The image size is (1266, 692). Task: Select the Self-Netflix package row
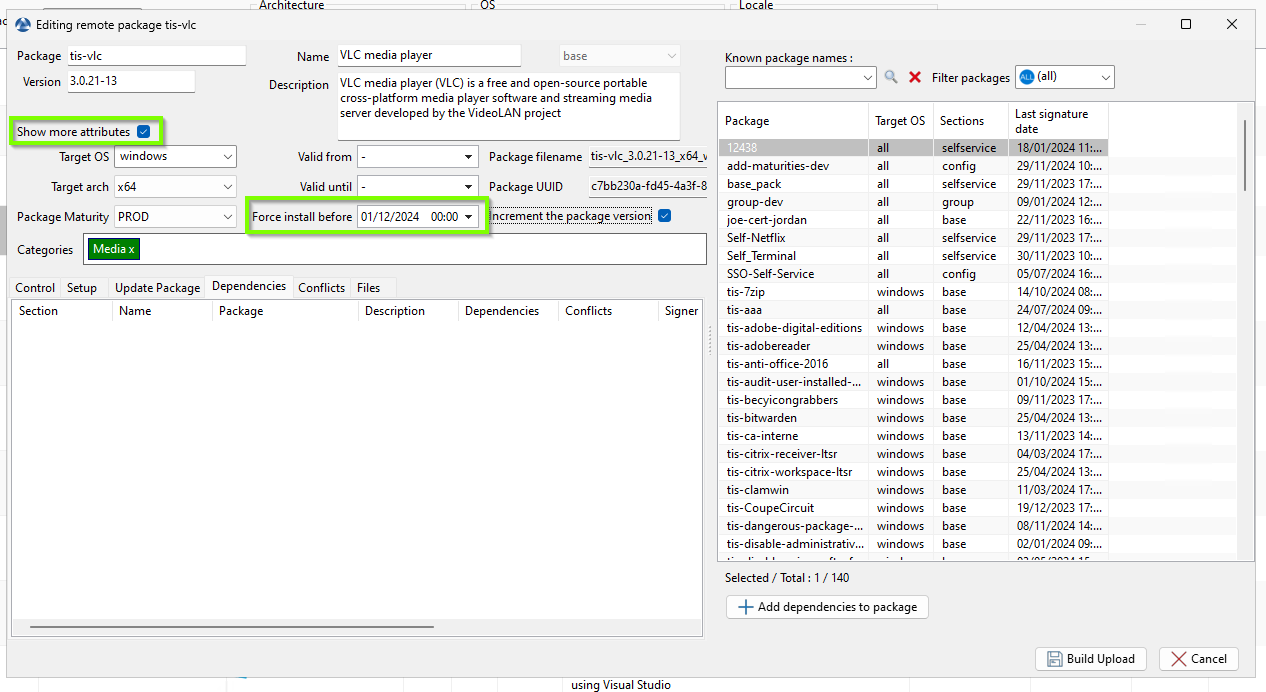913,238
